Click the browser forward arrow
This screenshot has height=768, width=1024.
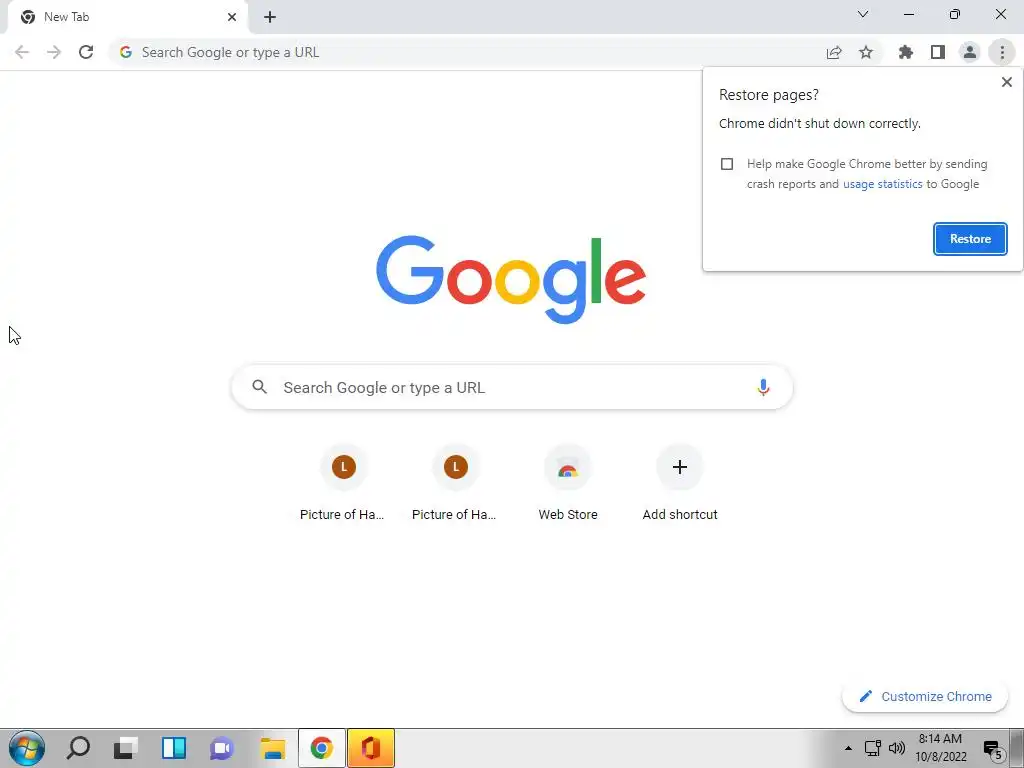54,52
